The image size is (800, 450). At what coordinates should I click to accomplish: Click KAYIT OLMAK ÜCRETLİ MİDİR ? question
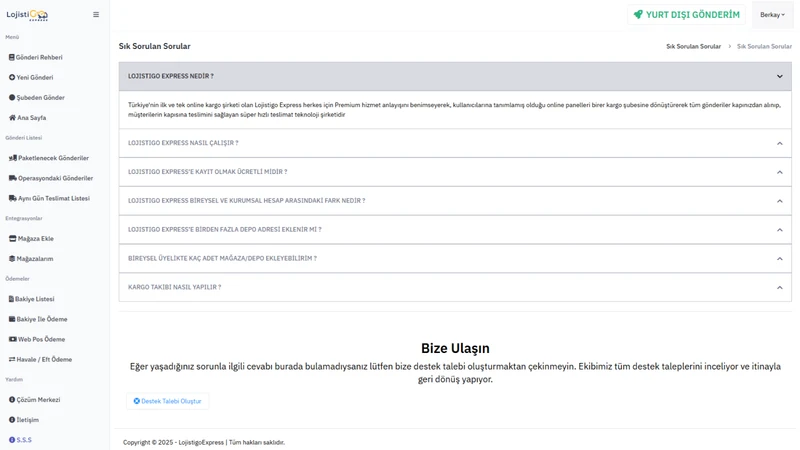(x=207, y=172)
